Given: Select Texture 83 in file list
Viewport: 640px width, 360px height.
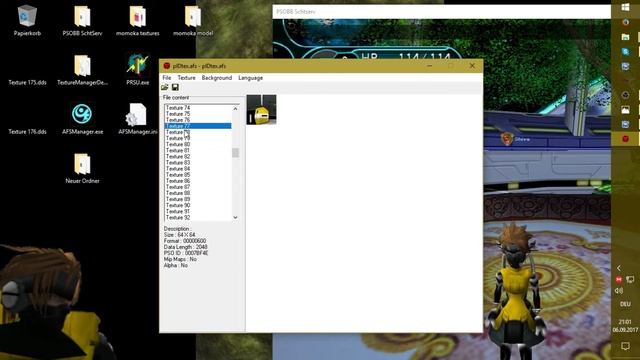Looking at the screenshot, I should (198, 162).
